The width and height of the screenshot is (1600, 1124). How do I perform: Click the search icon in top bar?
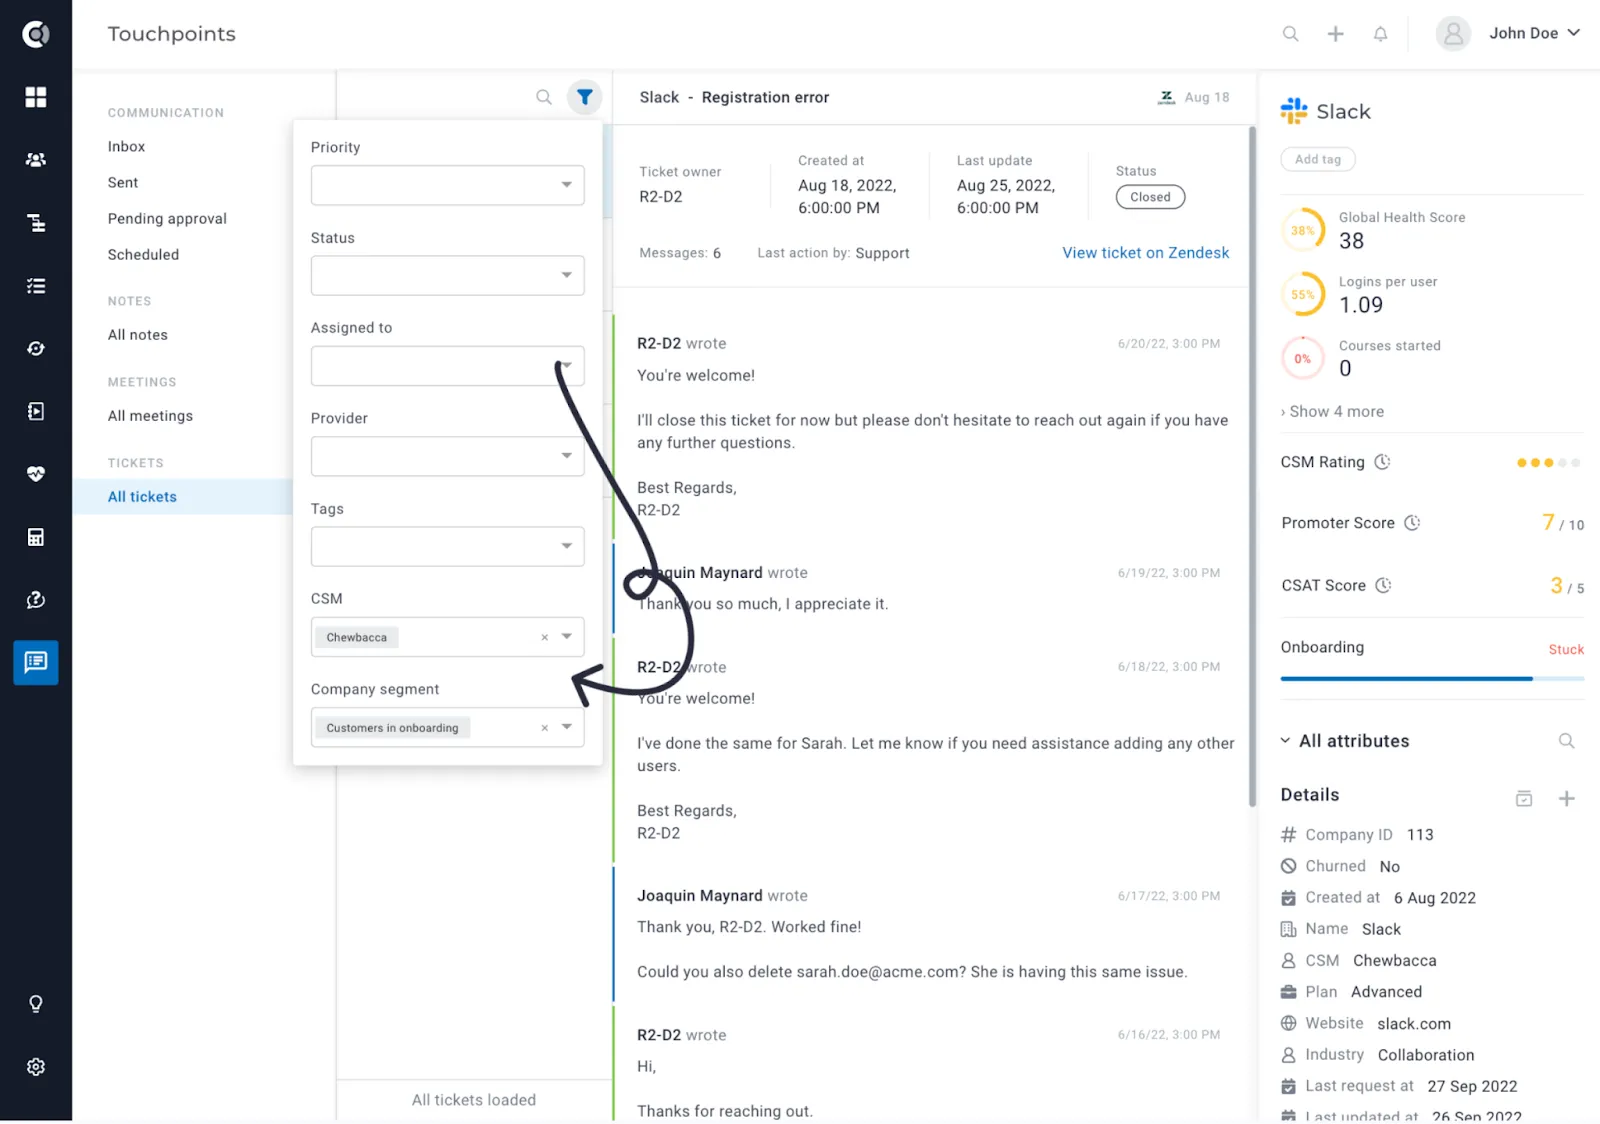pos(1291,34)
